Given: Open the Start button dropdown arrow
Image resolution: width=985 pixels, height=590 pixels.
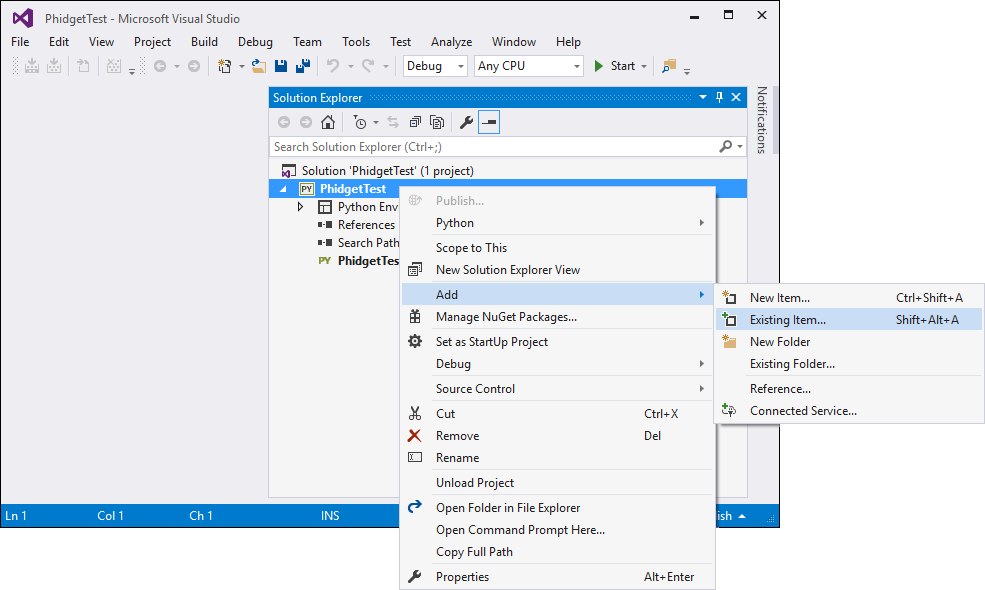Looking at the screenshot, I should (x=644, y=66).
